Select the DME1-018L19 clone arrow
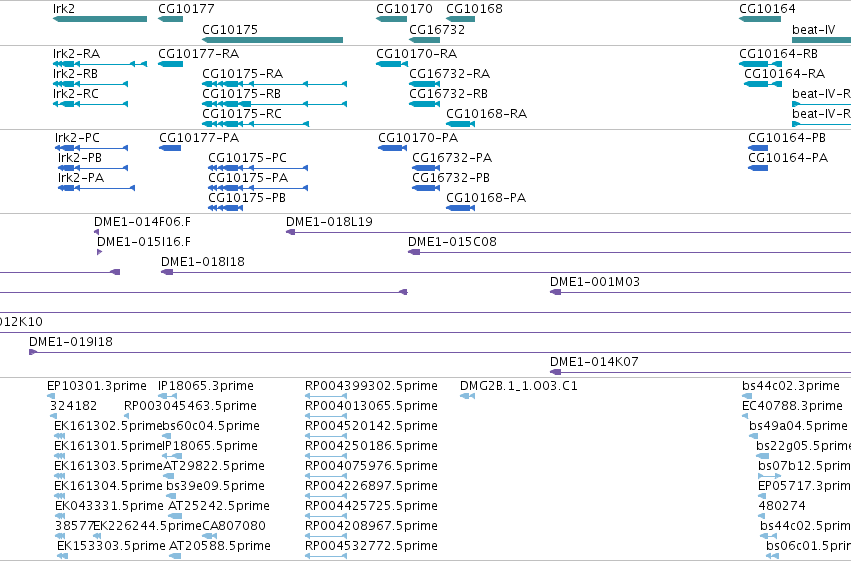The image size is (851, 561). coord(290,232)
